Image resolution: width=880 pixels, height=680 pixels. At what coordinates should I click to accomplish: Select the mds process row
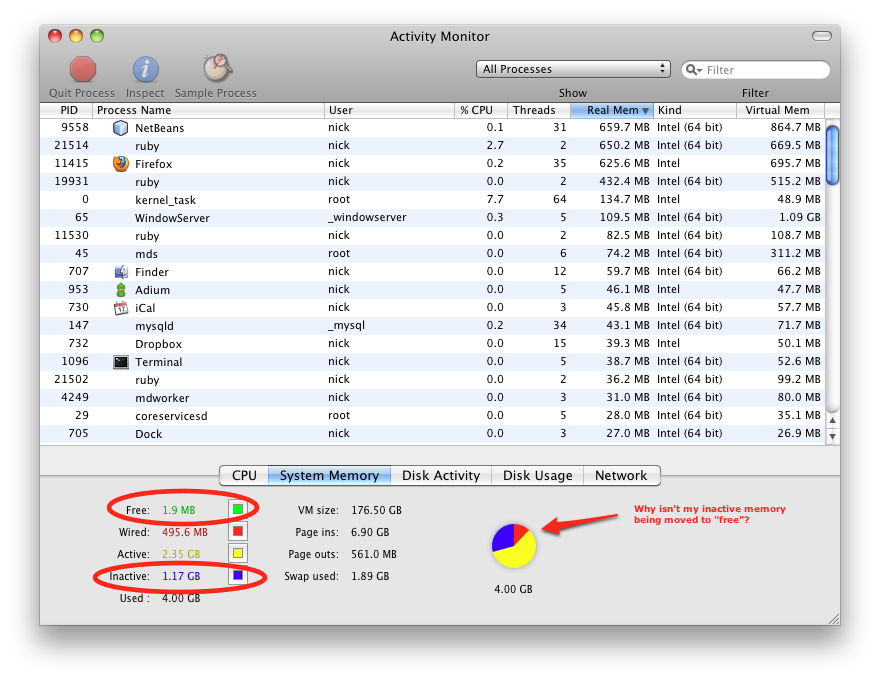coord(433,253)
